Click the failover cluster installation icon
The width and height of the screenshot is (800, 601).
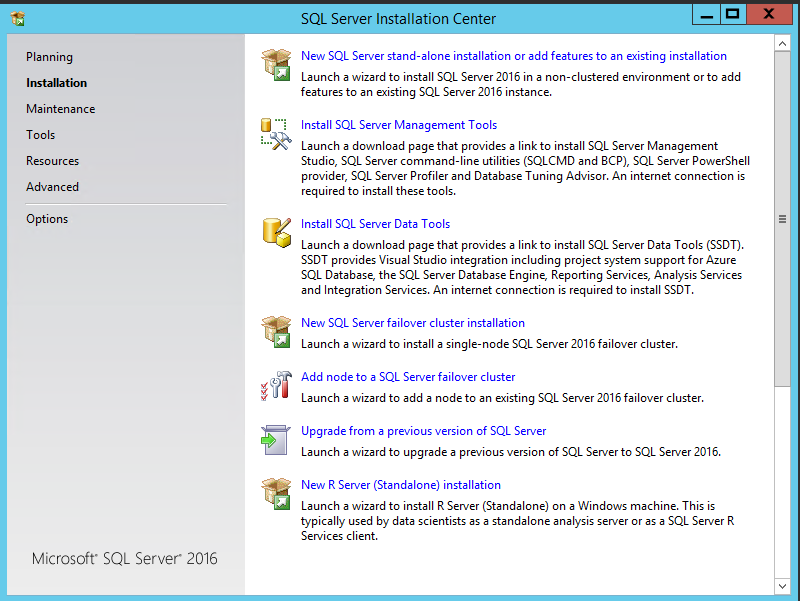(x=275, y=330)
